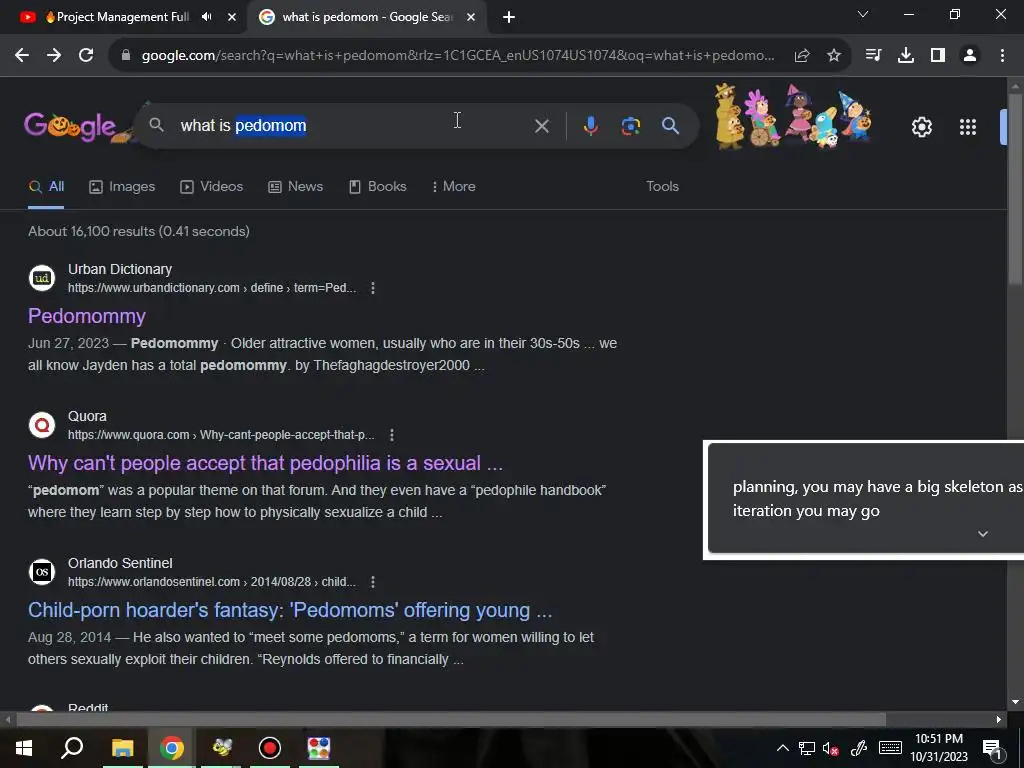Click the horizontal scrollbar right arrow
This screenshot has width=1024, height=768.
(x=999, y=720)
